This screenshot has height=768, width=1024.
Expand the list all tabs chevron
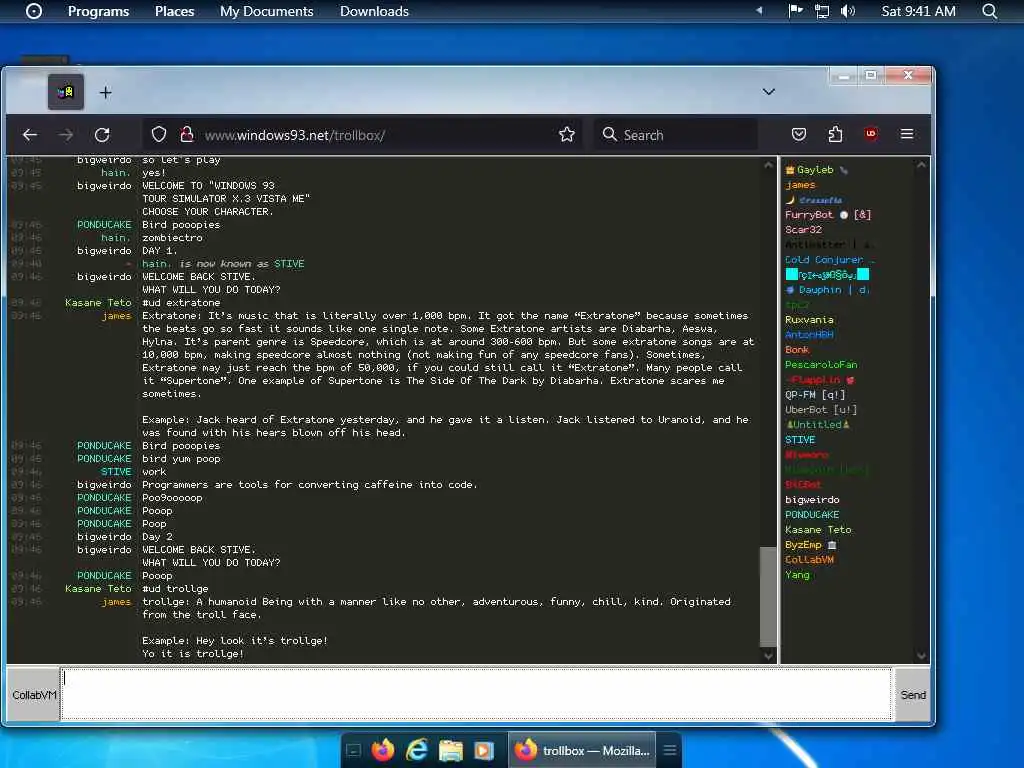(769, 92)
